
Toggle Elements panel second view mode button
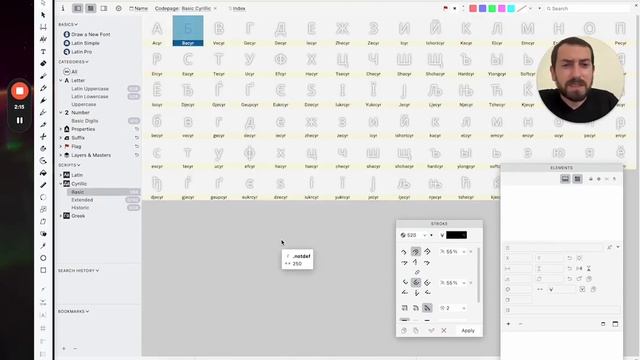coord(577,179)
